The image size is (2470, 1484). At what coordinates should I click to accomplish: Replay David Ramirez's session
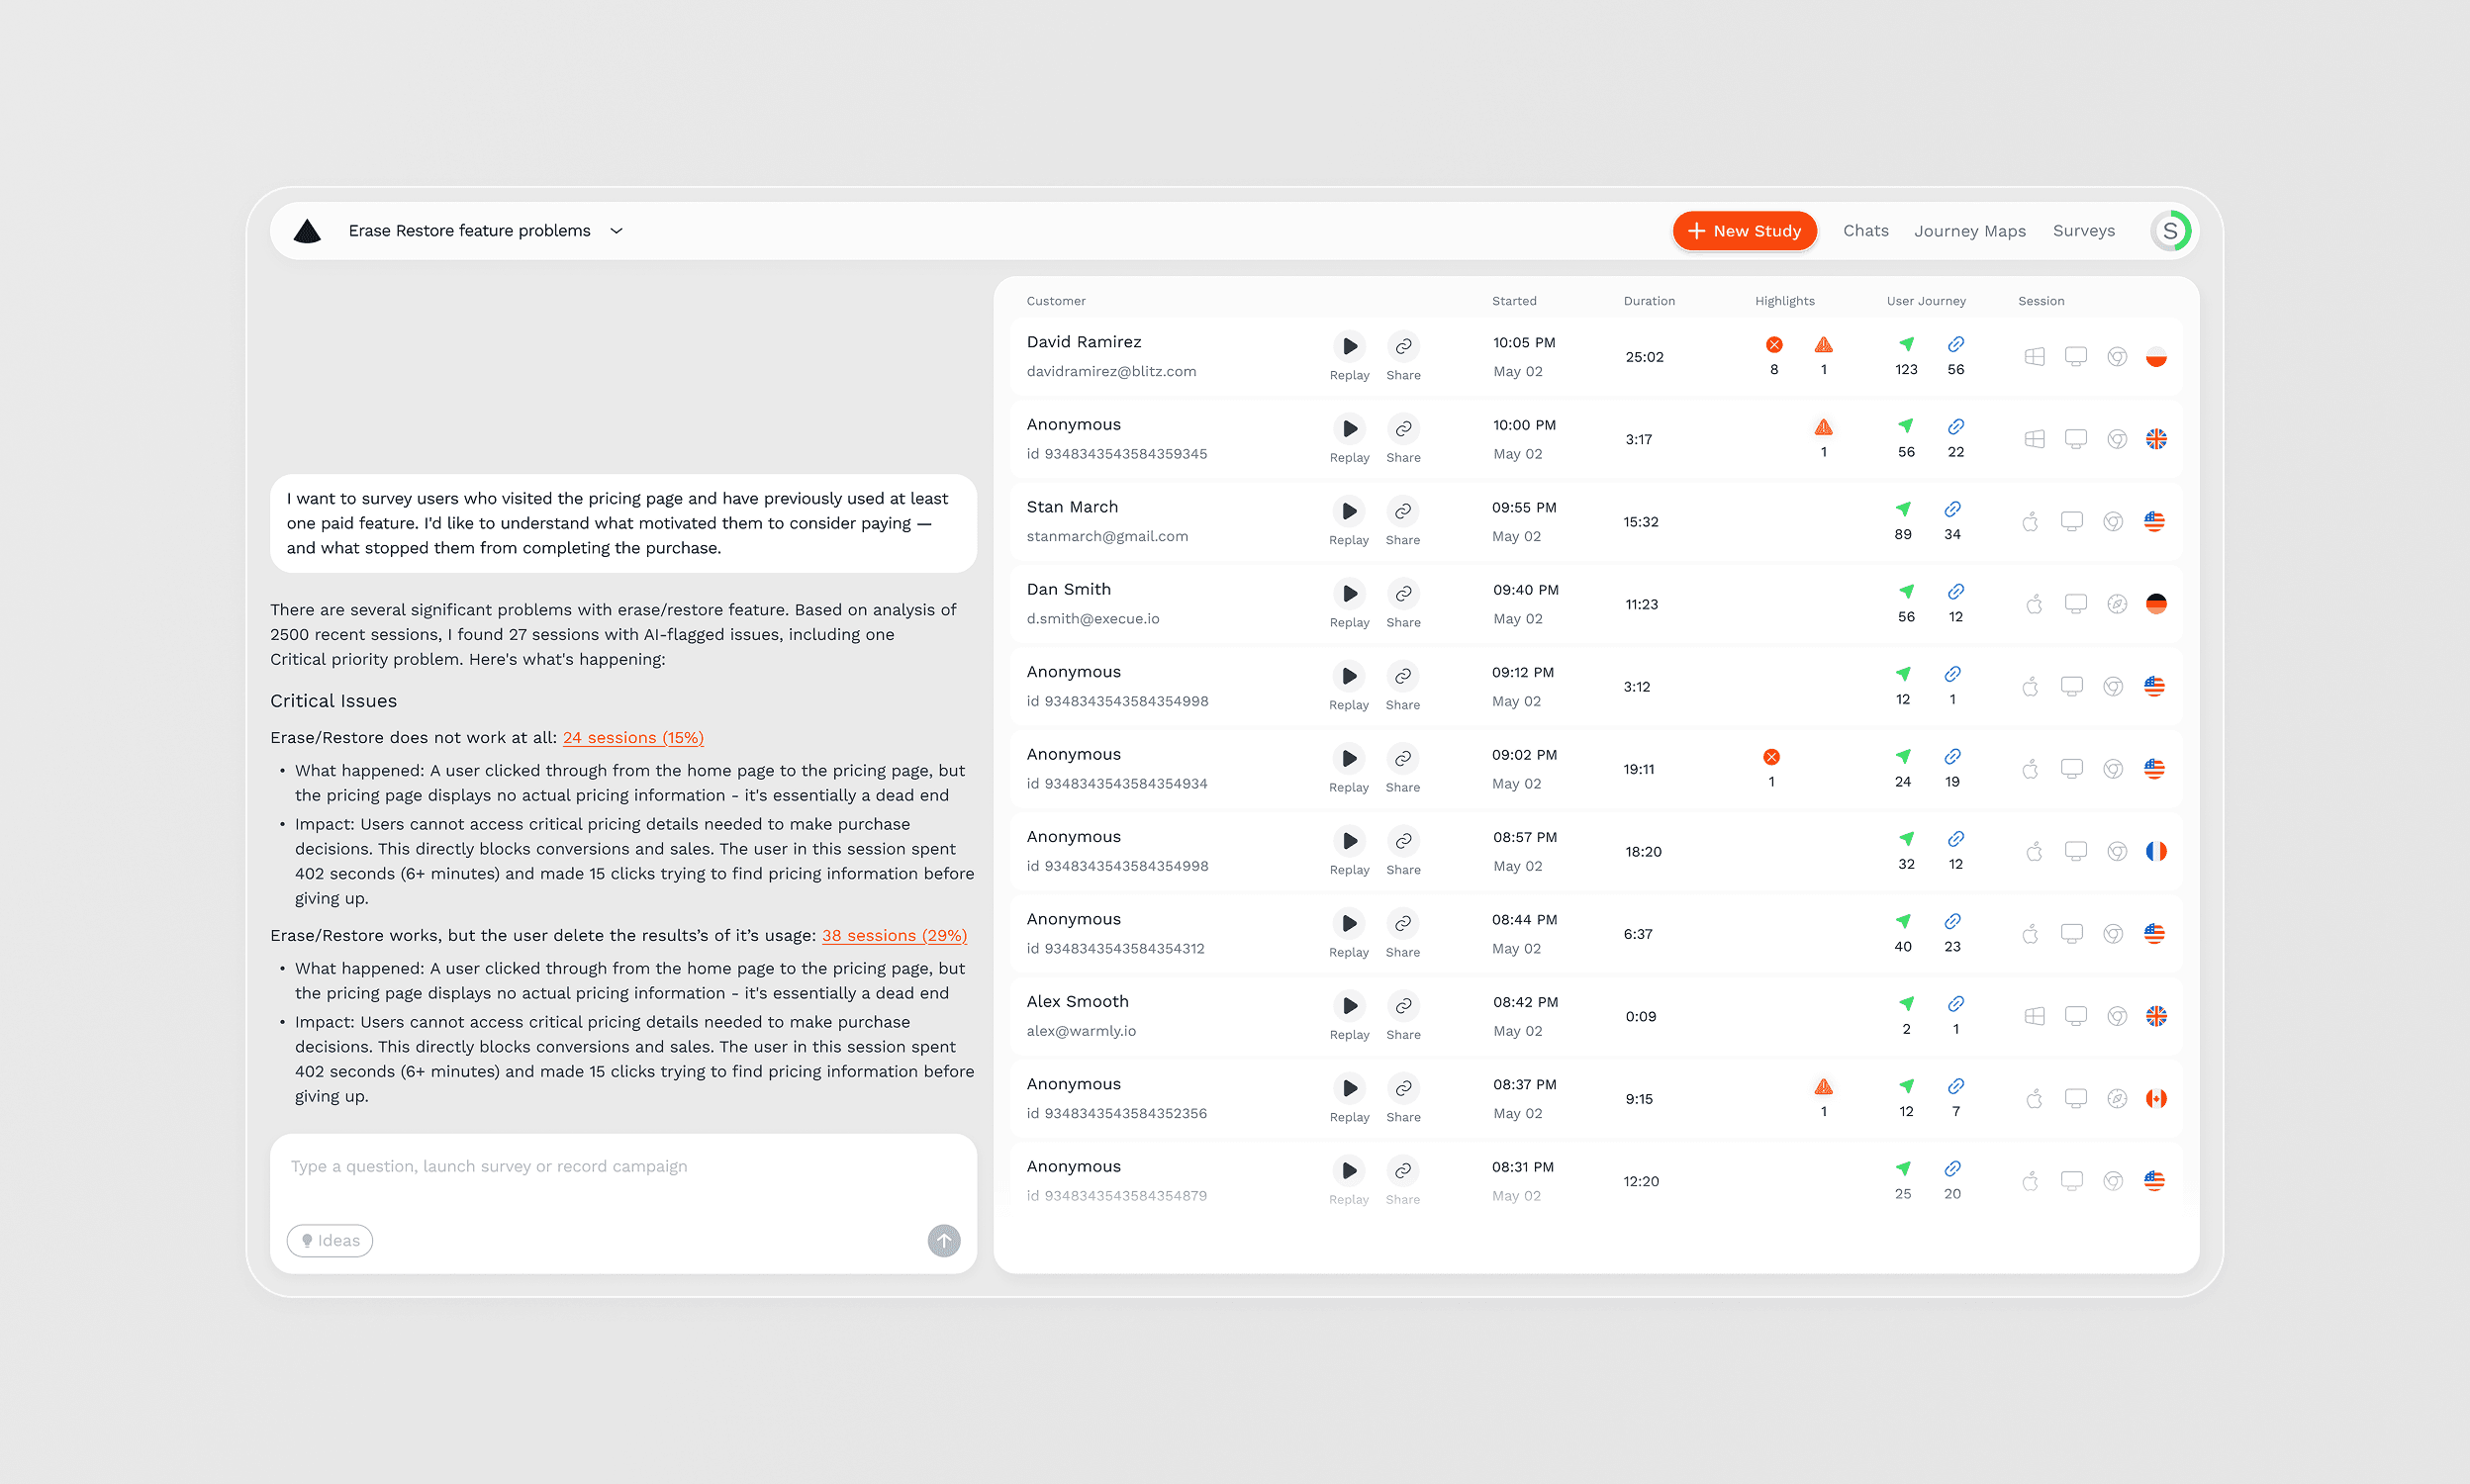pyautogui.click(x=1349, y=346)
